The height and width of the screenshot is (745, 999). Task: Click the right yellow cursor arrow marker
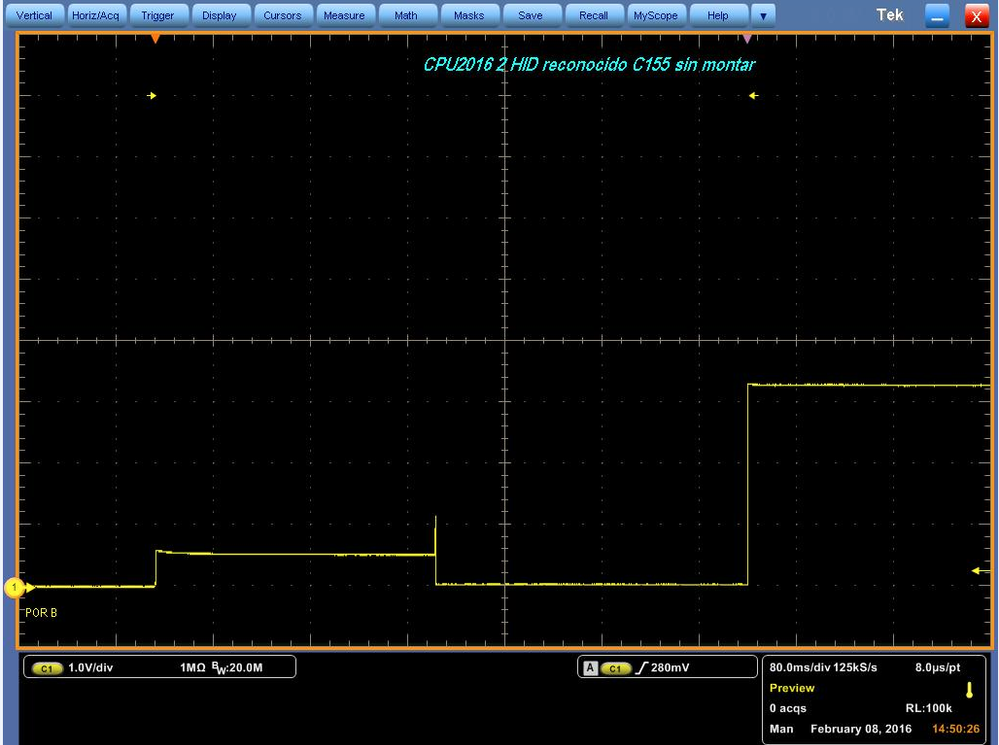pyautogui.click(x=754, y=96)
